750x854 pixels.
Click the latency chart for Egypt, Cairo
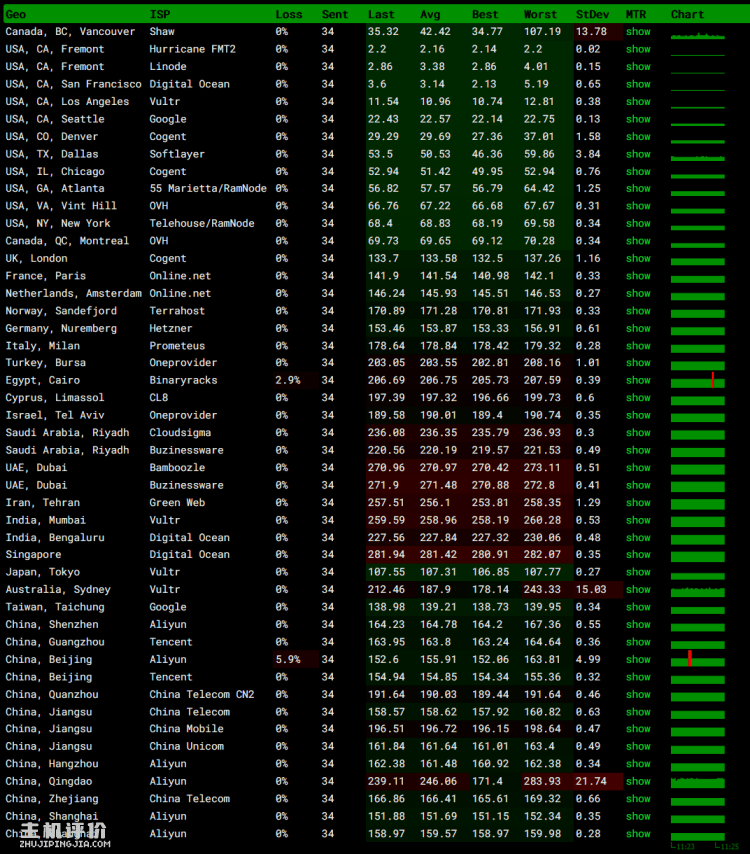[x=698, y=380]
